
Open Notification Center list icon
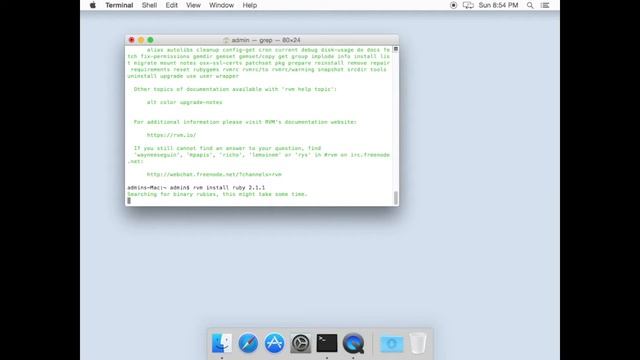(x=545, y=5)
